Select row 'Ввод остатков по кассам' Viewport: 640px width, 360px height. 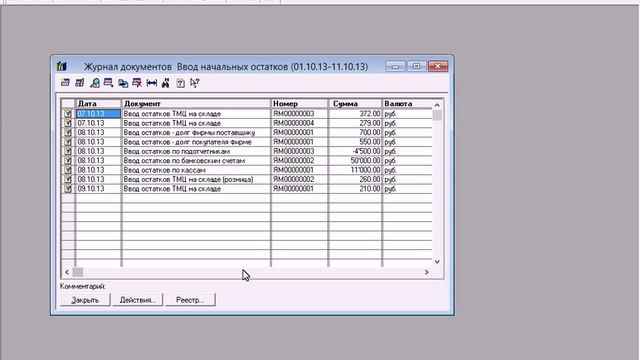[x=248, y=170]
